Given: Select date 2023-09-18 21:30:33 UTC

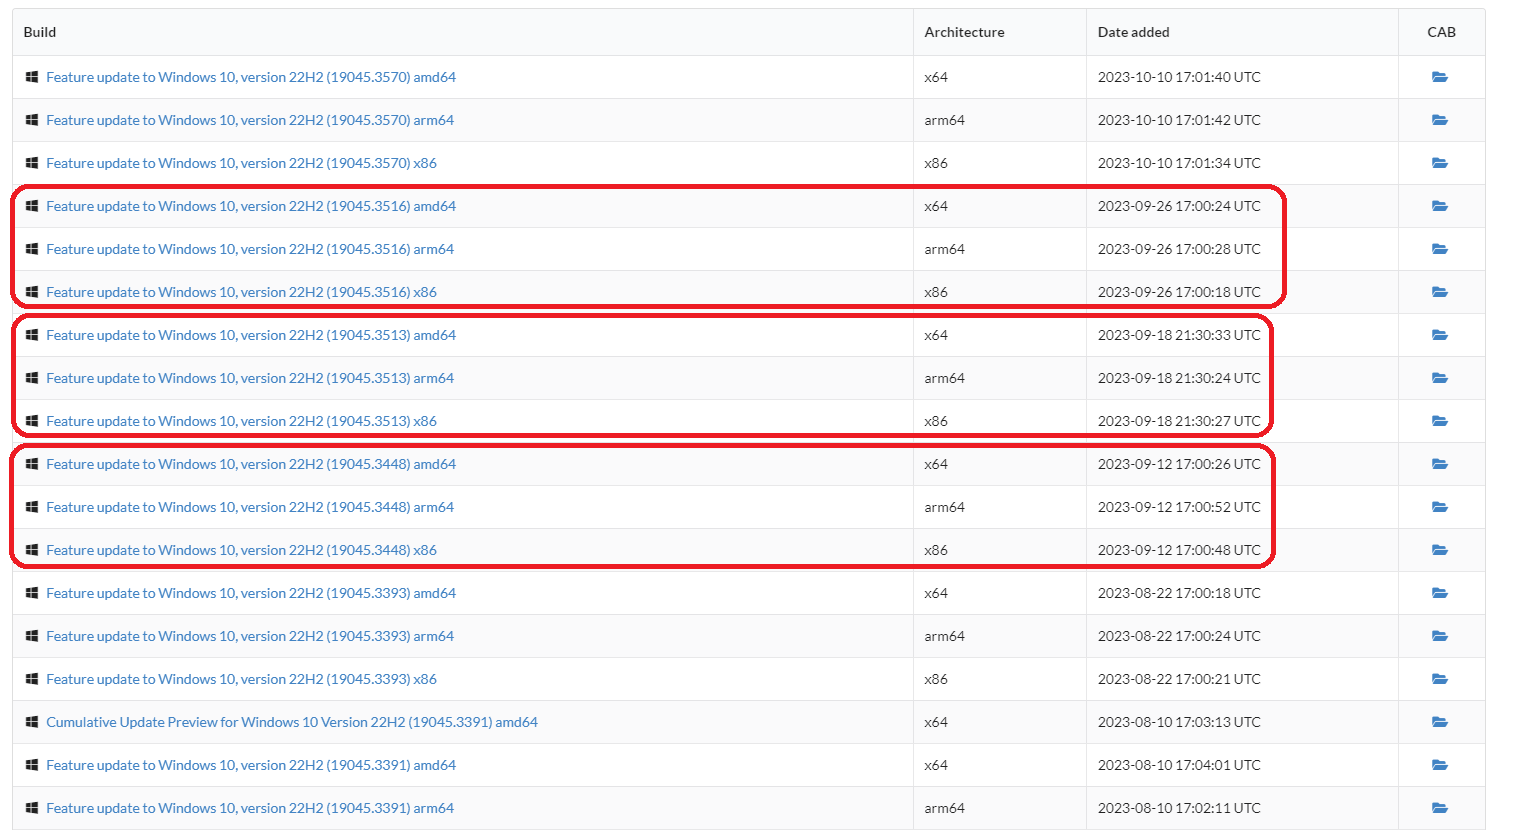Looking at the screenshot, I should pos(1179,335).
